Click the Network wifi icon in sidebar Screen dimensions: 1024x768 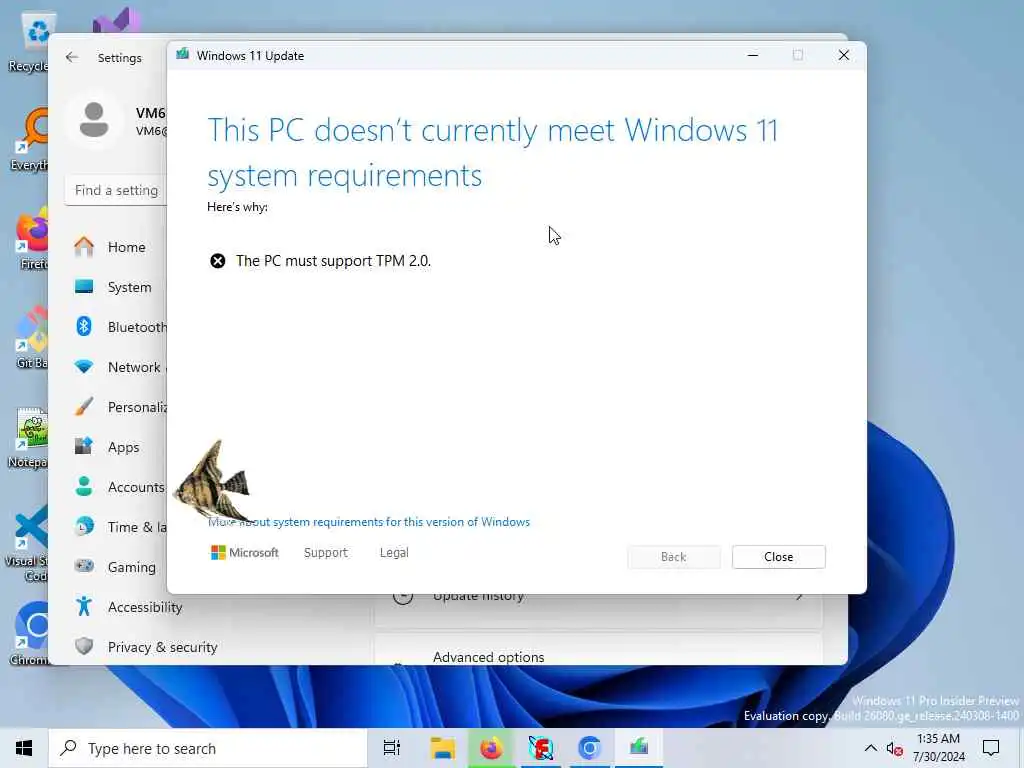pyautogui.click(x=84, y=367)
